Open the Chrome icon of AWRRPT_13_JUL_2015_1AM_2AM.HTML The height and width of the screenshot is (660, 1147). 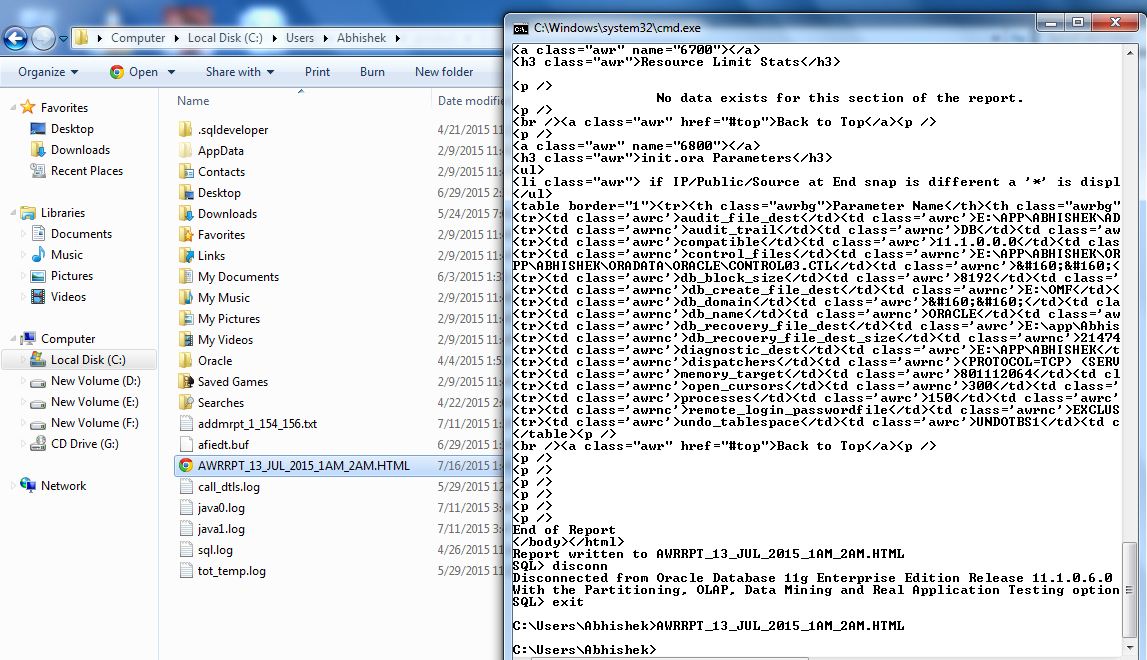point(186,465)
